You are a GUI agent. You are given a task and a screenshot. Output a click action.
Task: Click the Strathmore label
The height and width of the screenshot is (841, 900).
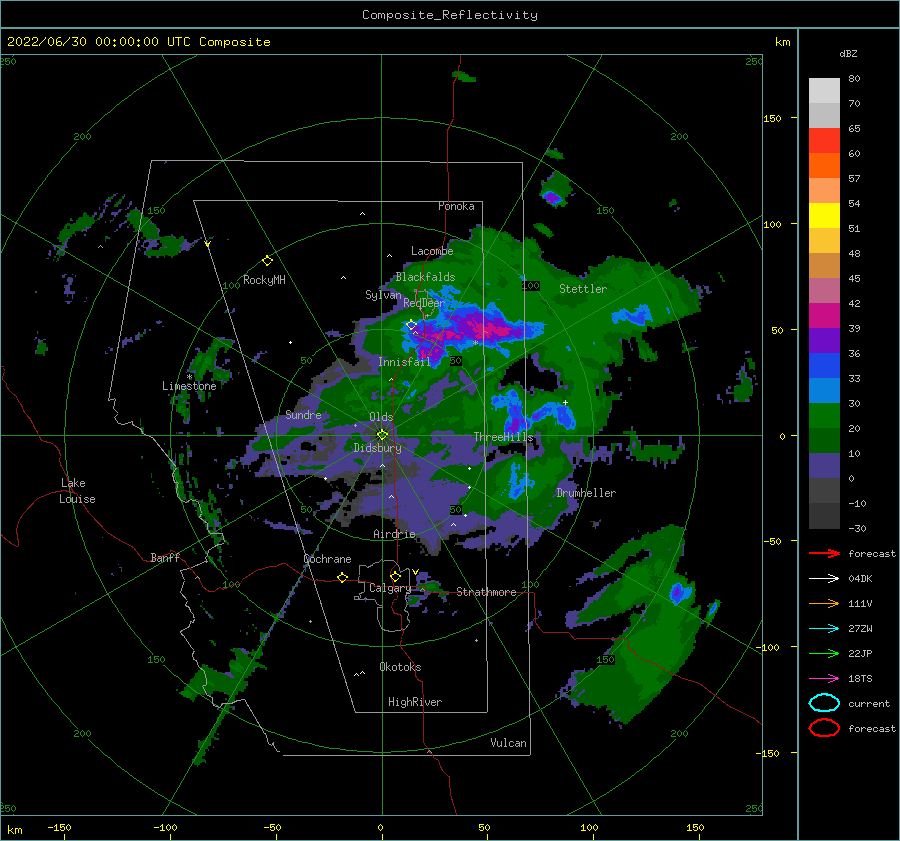point(486,592)
